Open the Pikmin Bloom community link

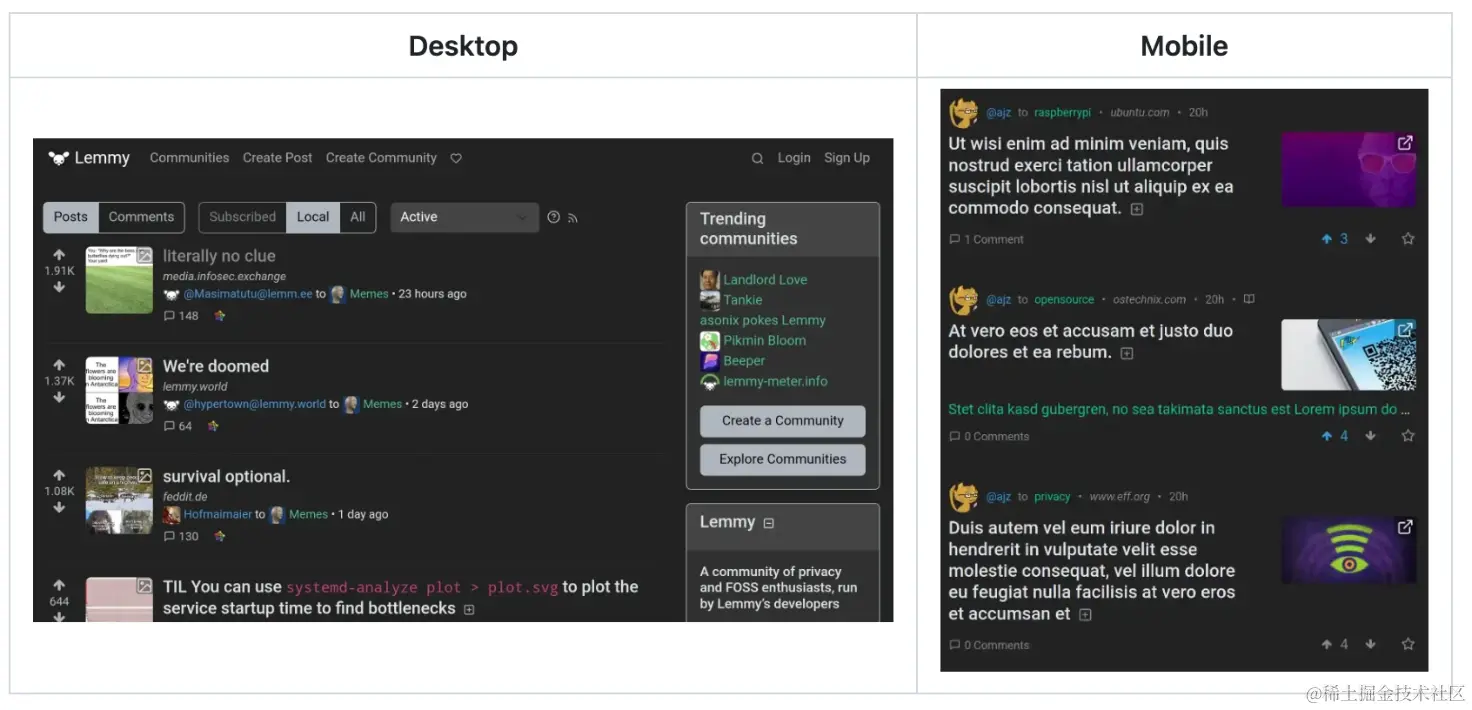click(x=764, y=341)
